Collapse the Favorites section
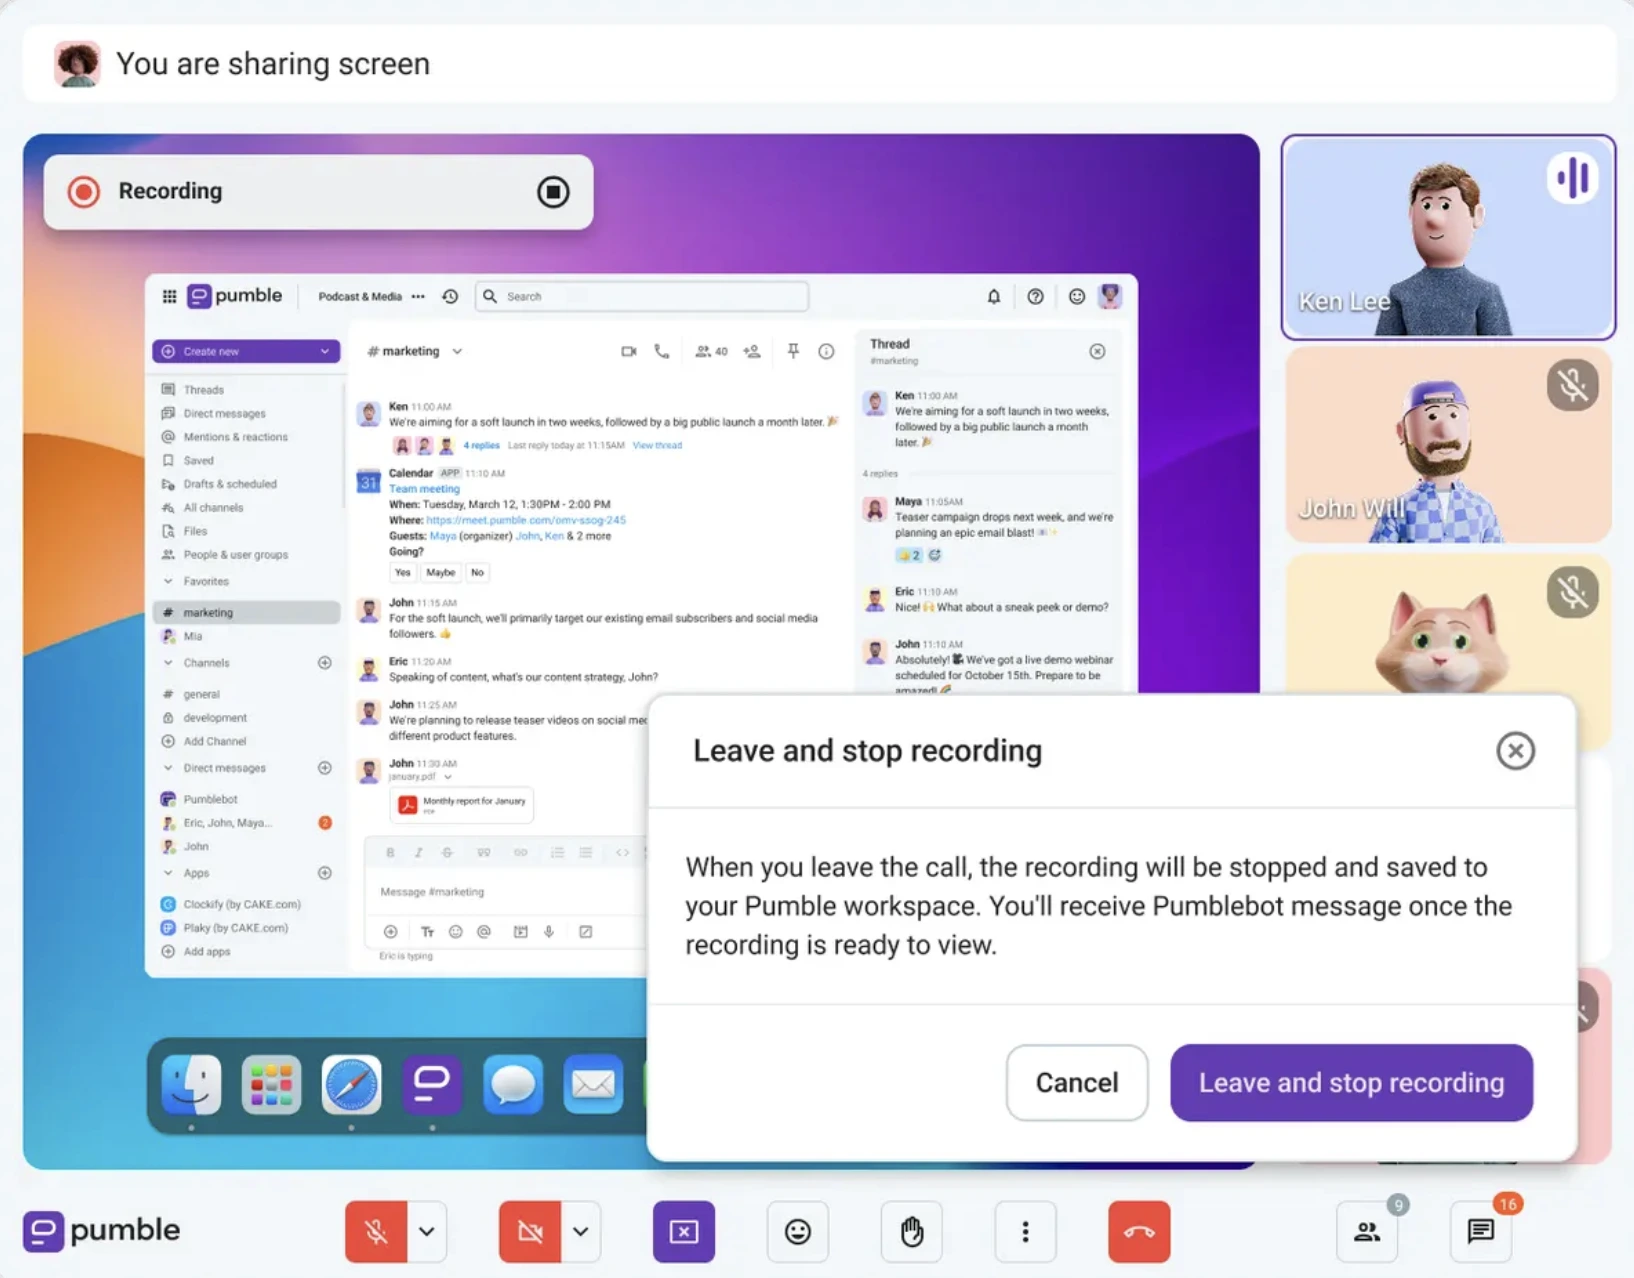 [168, 581]
